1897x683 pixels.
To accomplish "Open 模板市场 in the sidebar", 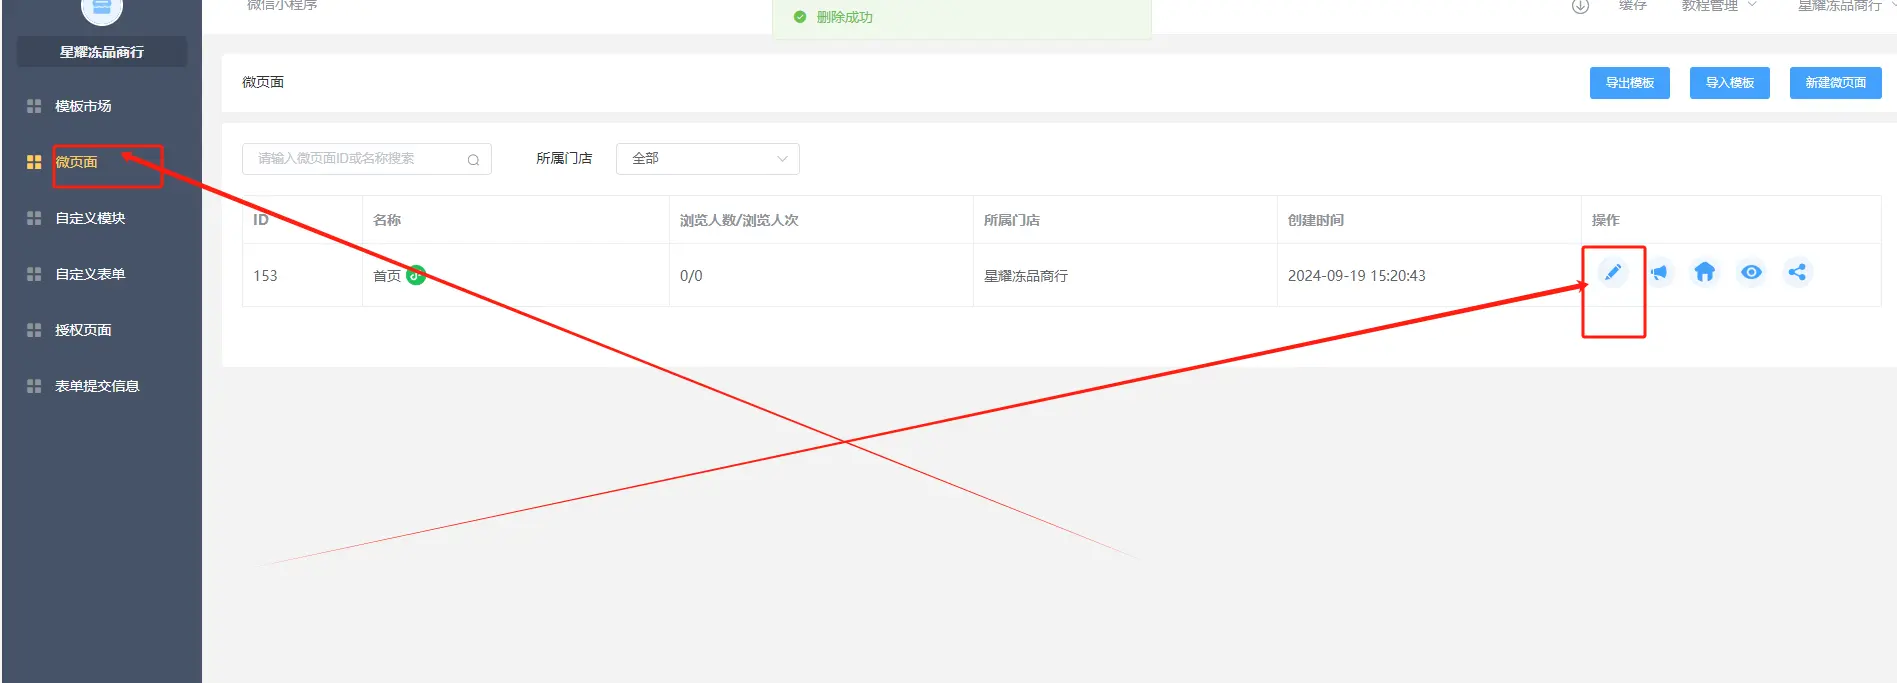I will click(83, 106).
